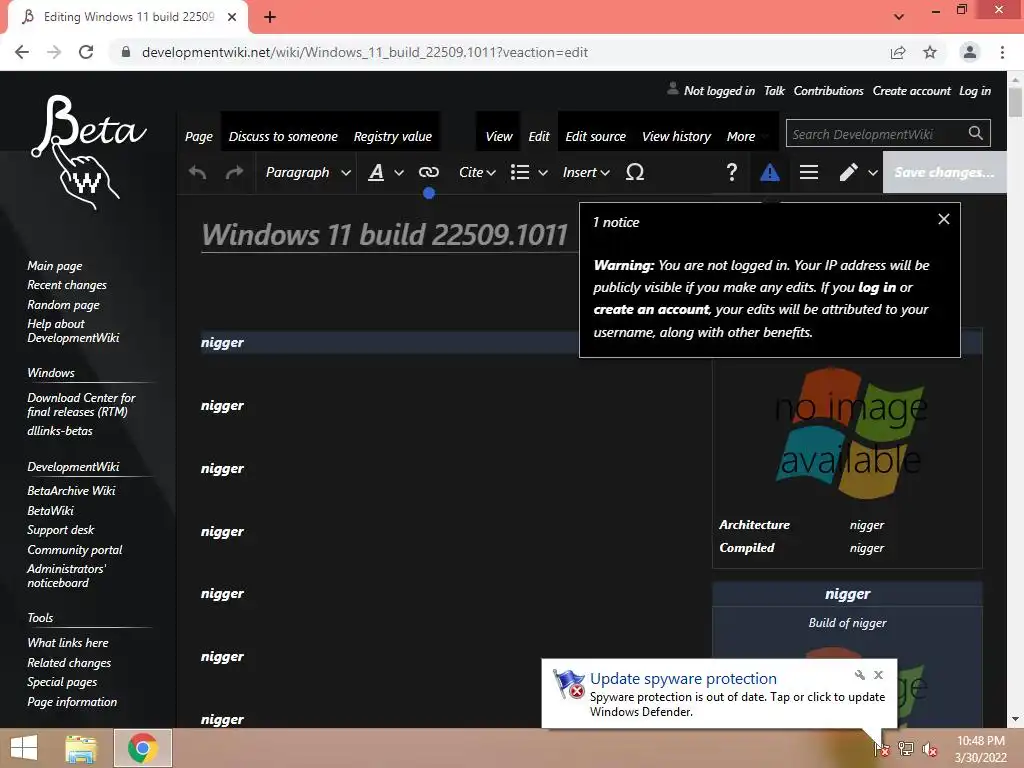Screen dimensions: 1024x768
Task: Open the switch editor pencil dropdown
Action: tap(858, 172)
